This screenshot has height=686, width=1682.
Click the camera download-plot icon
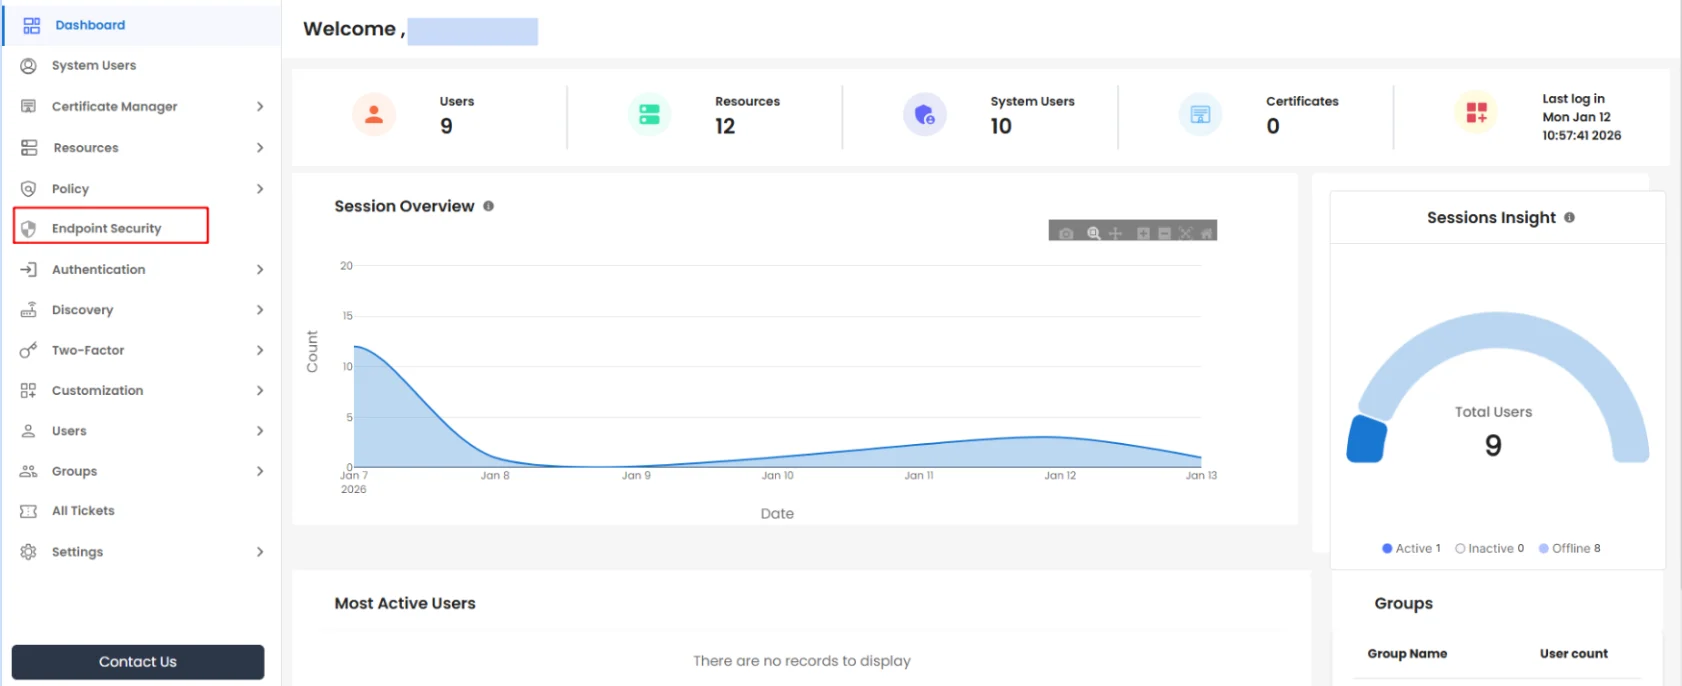(1066, 233)
